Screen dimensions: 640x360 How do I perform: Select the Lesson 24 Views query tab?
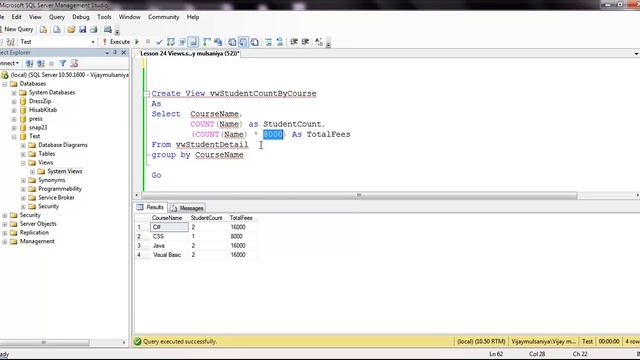click(189, 53)
